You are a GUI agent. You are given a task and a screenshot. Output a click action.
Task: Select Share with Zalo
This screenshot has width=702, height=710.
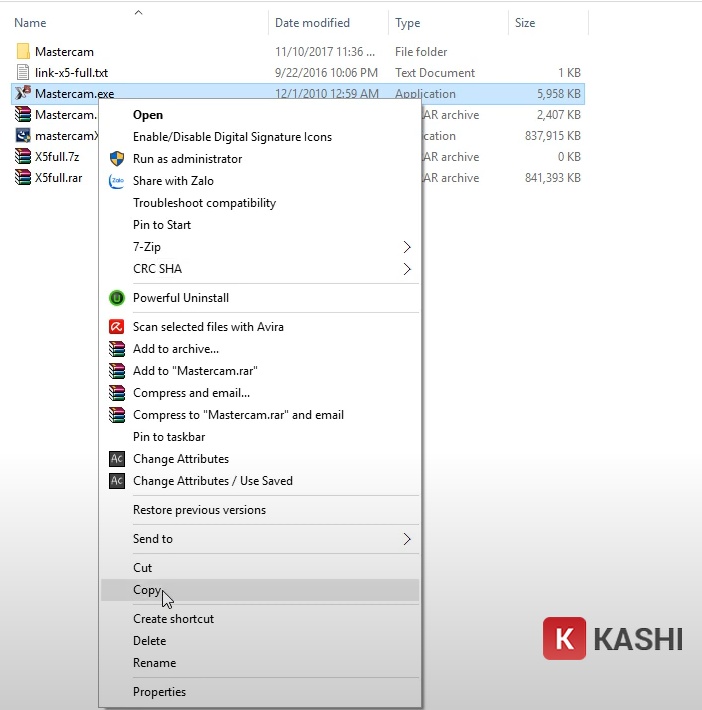pyautogui.click(x=173, y=181)
